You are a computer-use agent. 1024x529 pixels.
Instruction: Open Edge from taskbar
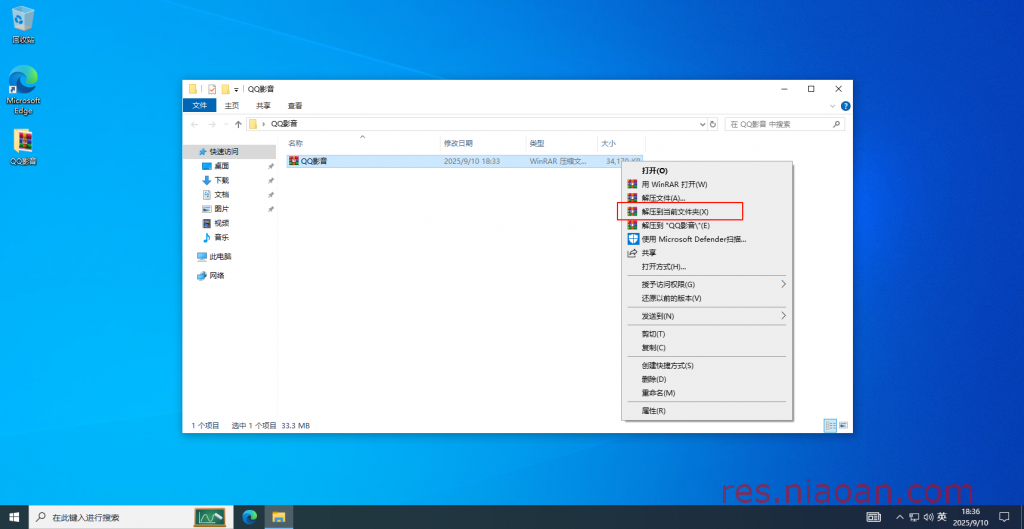(x=249, y=517)
